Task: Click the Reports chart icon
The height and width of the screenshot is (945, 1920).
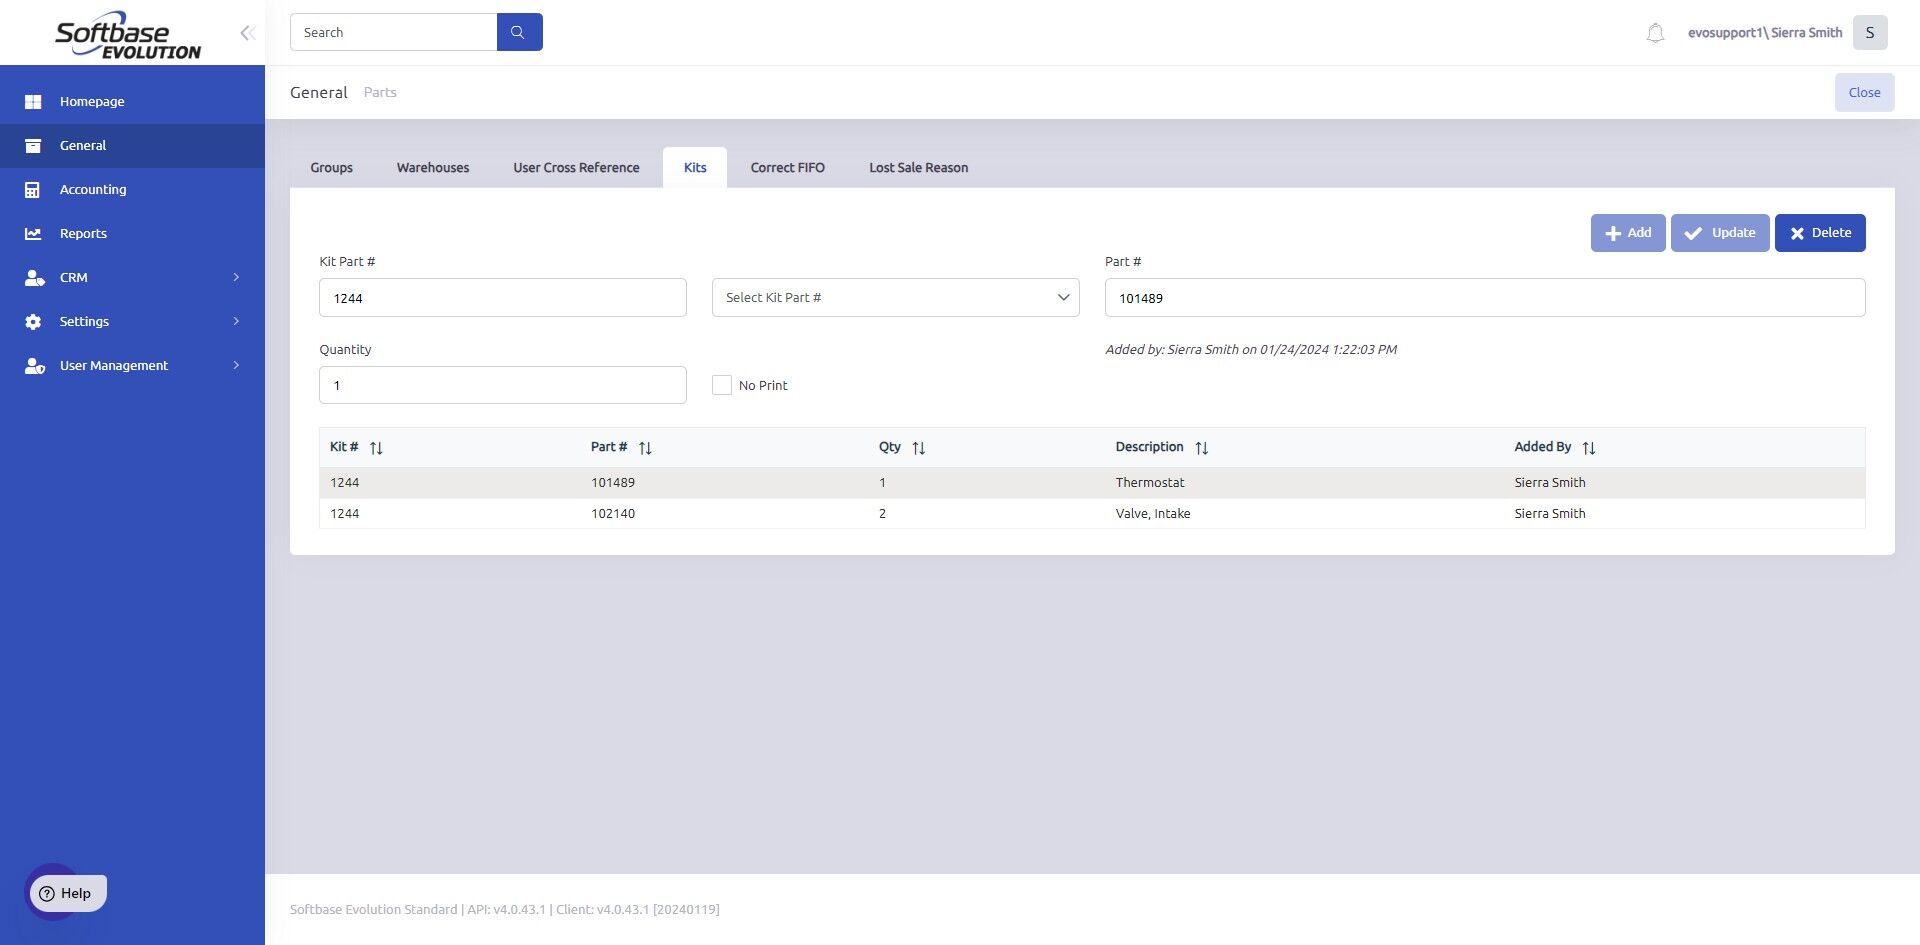Action: coord(33,233)
